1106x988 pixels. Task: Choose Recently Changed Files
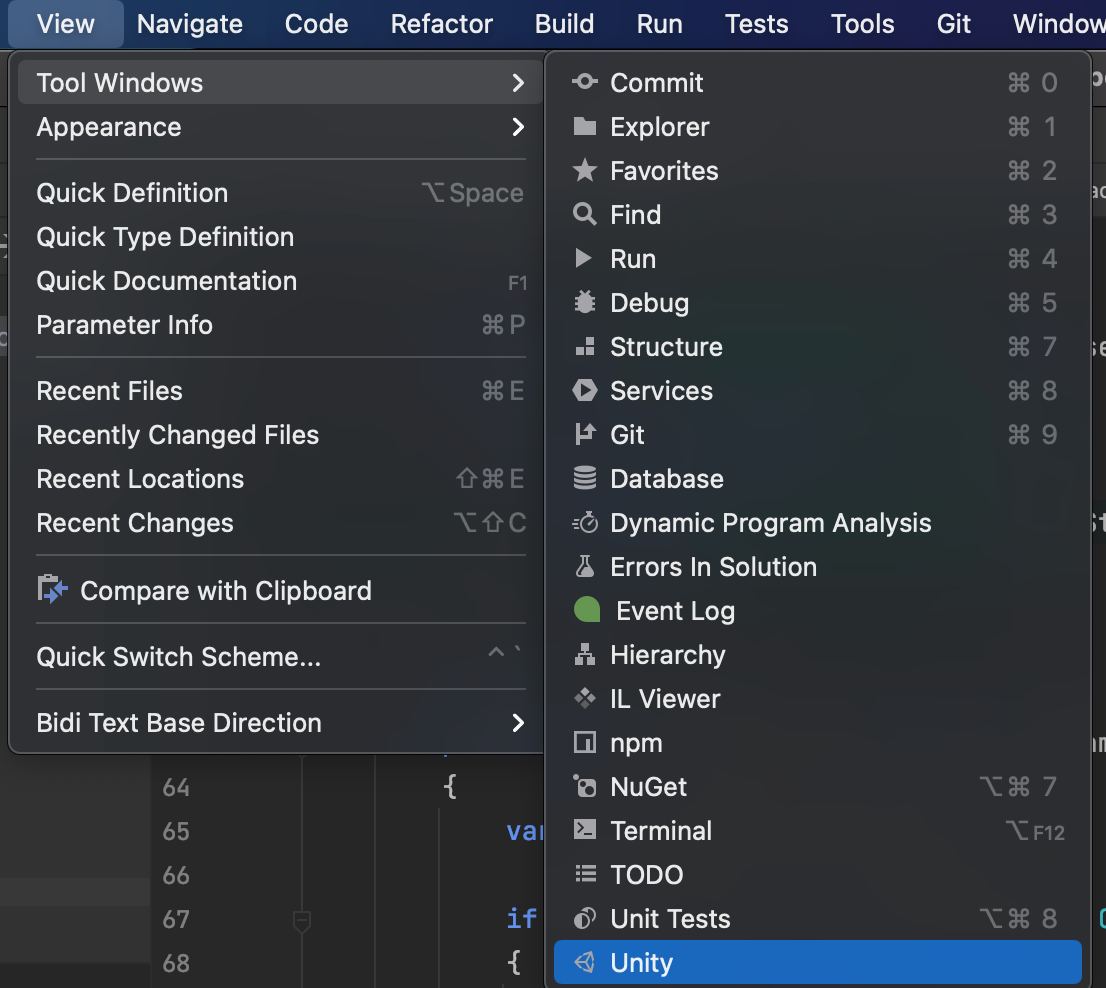click(x=281, y=435)
